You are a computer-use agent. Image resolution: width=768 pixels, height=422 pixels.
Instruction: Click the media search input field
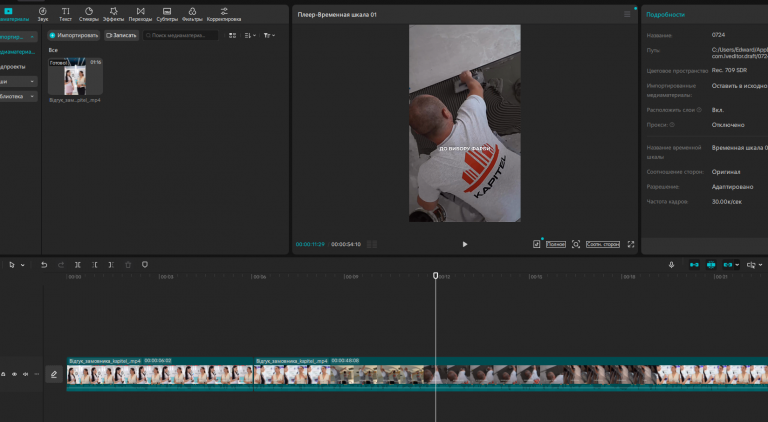[x=181, y=35]
